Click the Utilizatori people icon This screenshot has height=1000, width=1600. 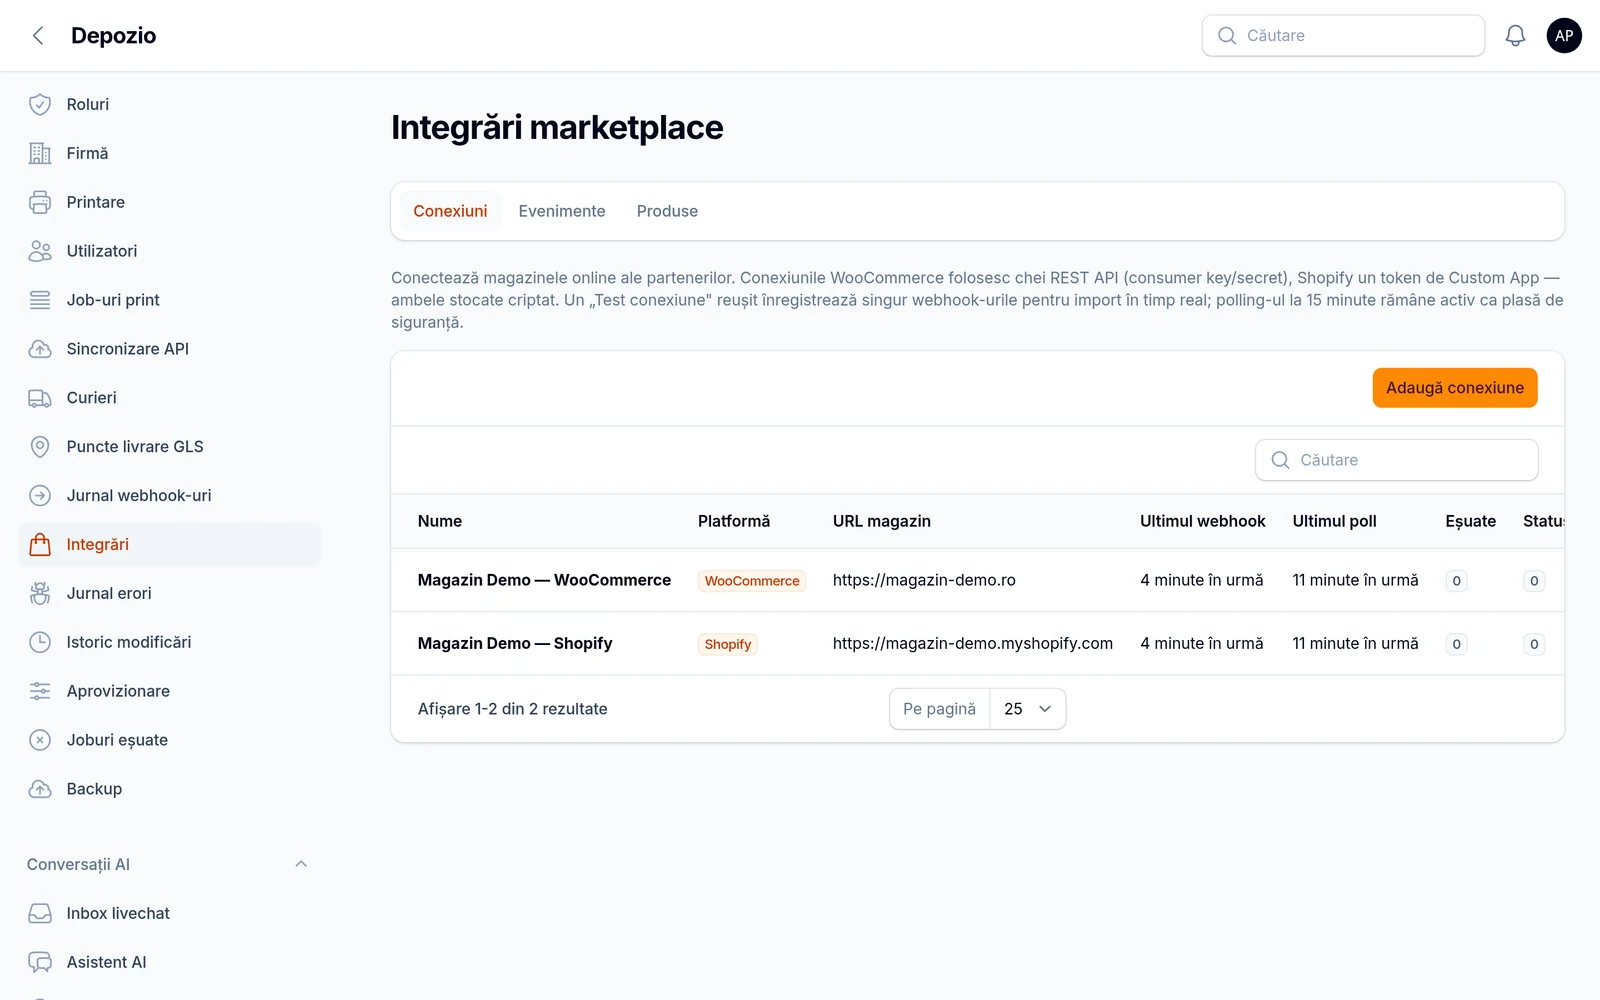[x=40, y=251]
